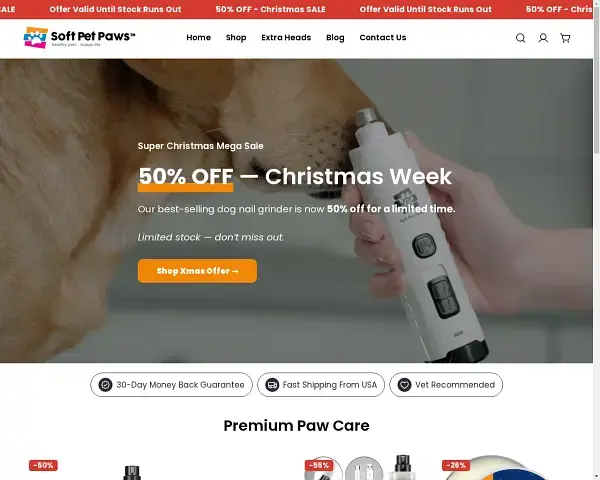Click the 30-Day Money Back Guarantee pill
600x480 pixels.
171,385
